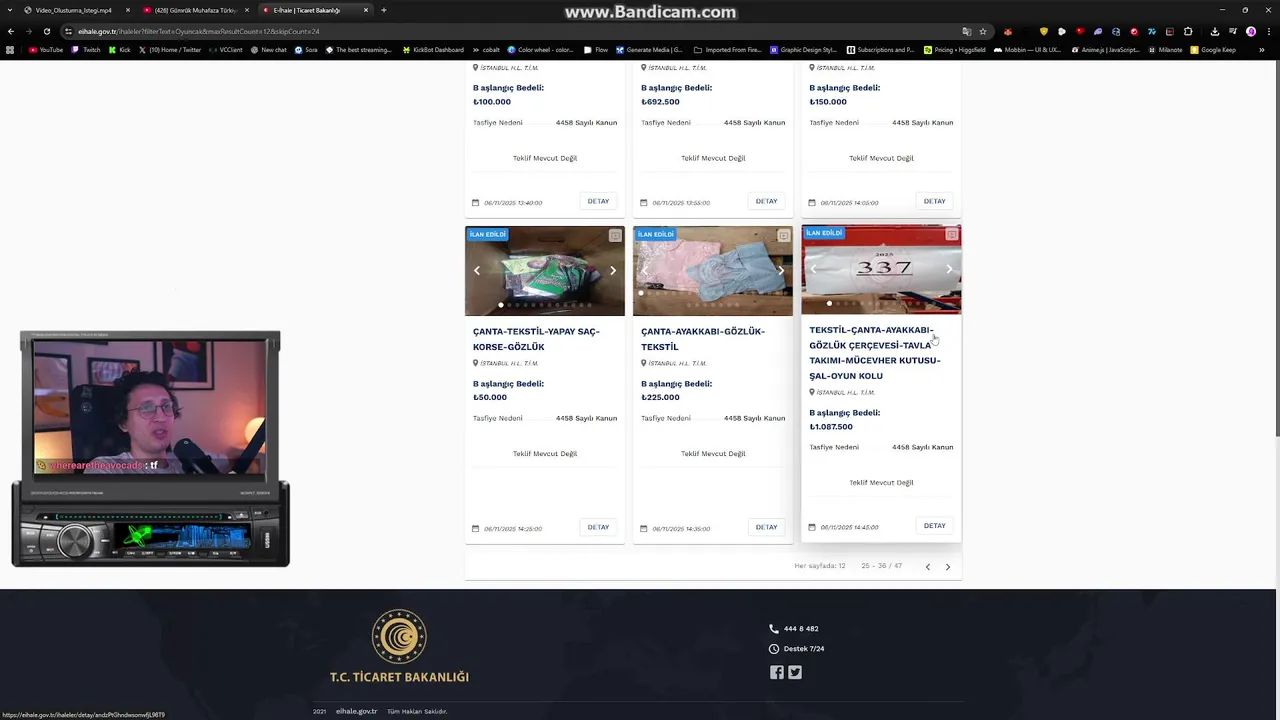Go back using the browser back arrow

(x=11, y=31)
